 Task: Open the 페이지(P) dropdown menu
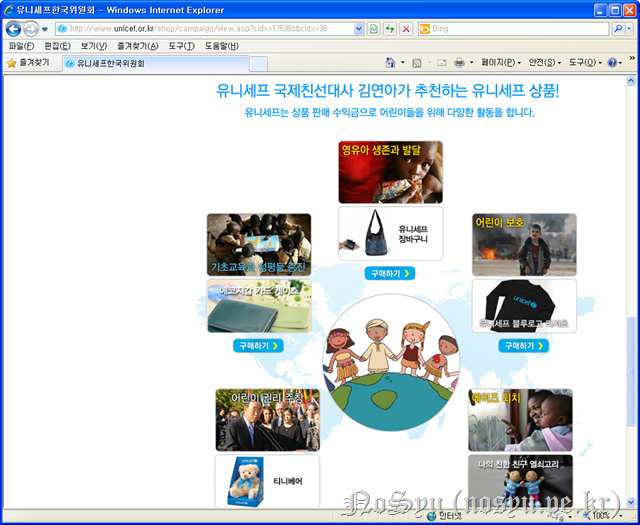coord(499,62)
